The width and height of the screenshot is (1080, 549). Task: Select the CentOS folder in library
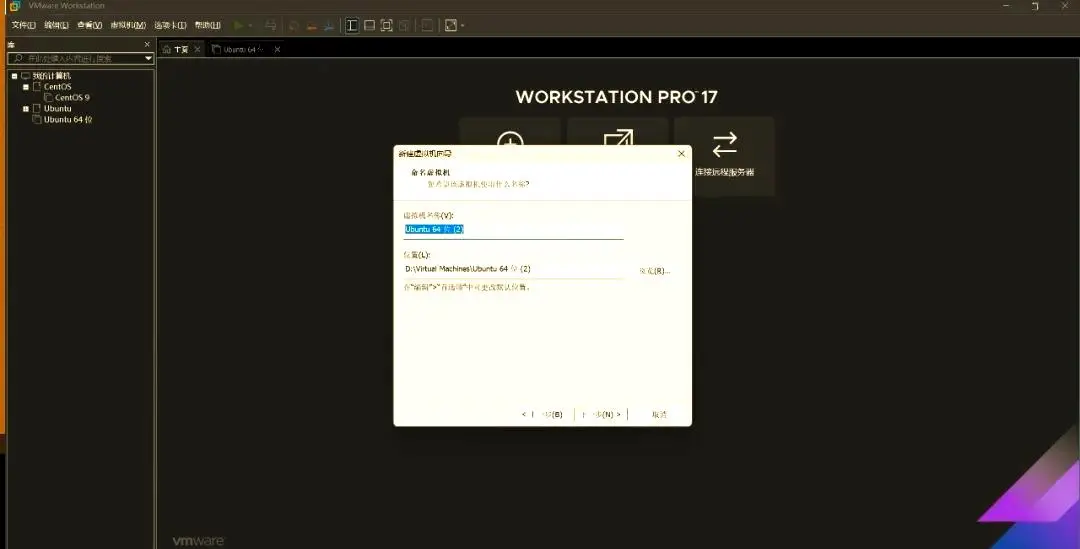coord(58,87)
